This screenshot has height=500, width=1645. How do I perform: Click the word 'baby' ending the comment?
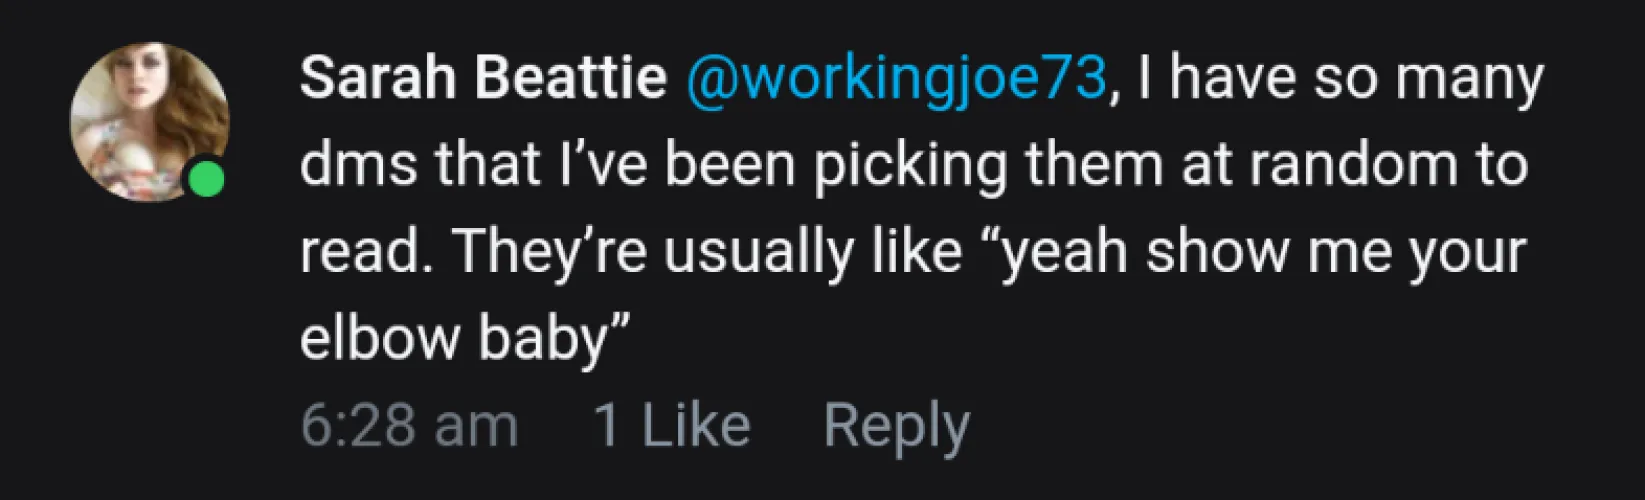(x=542, y=338)
